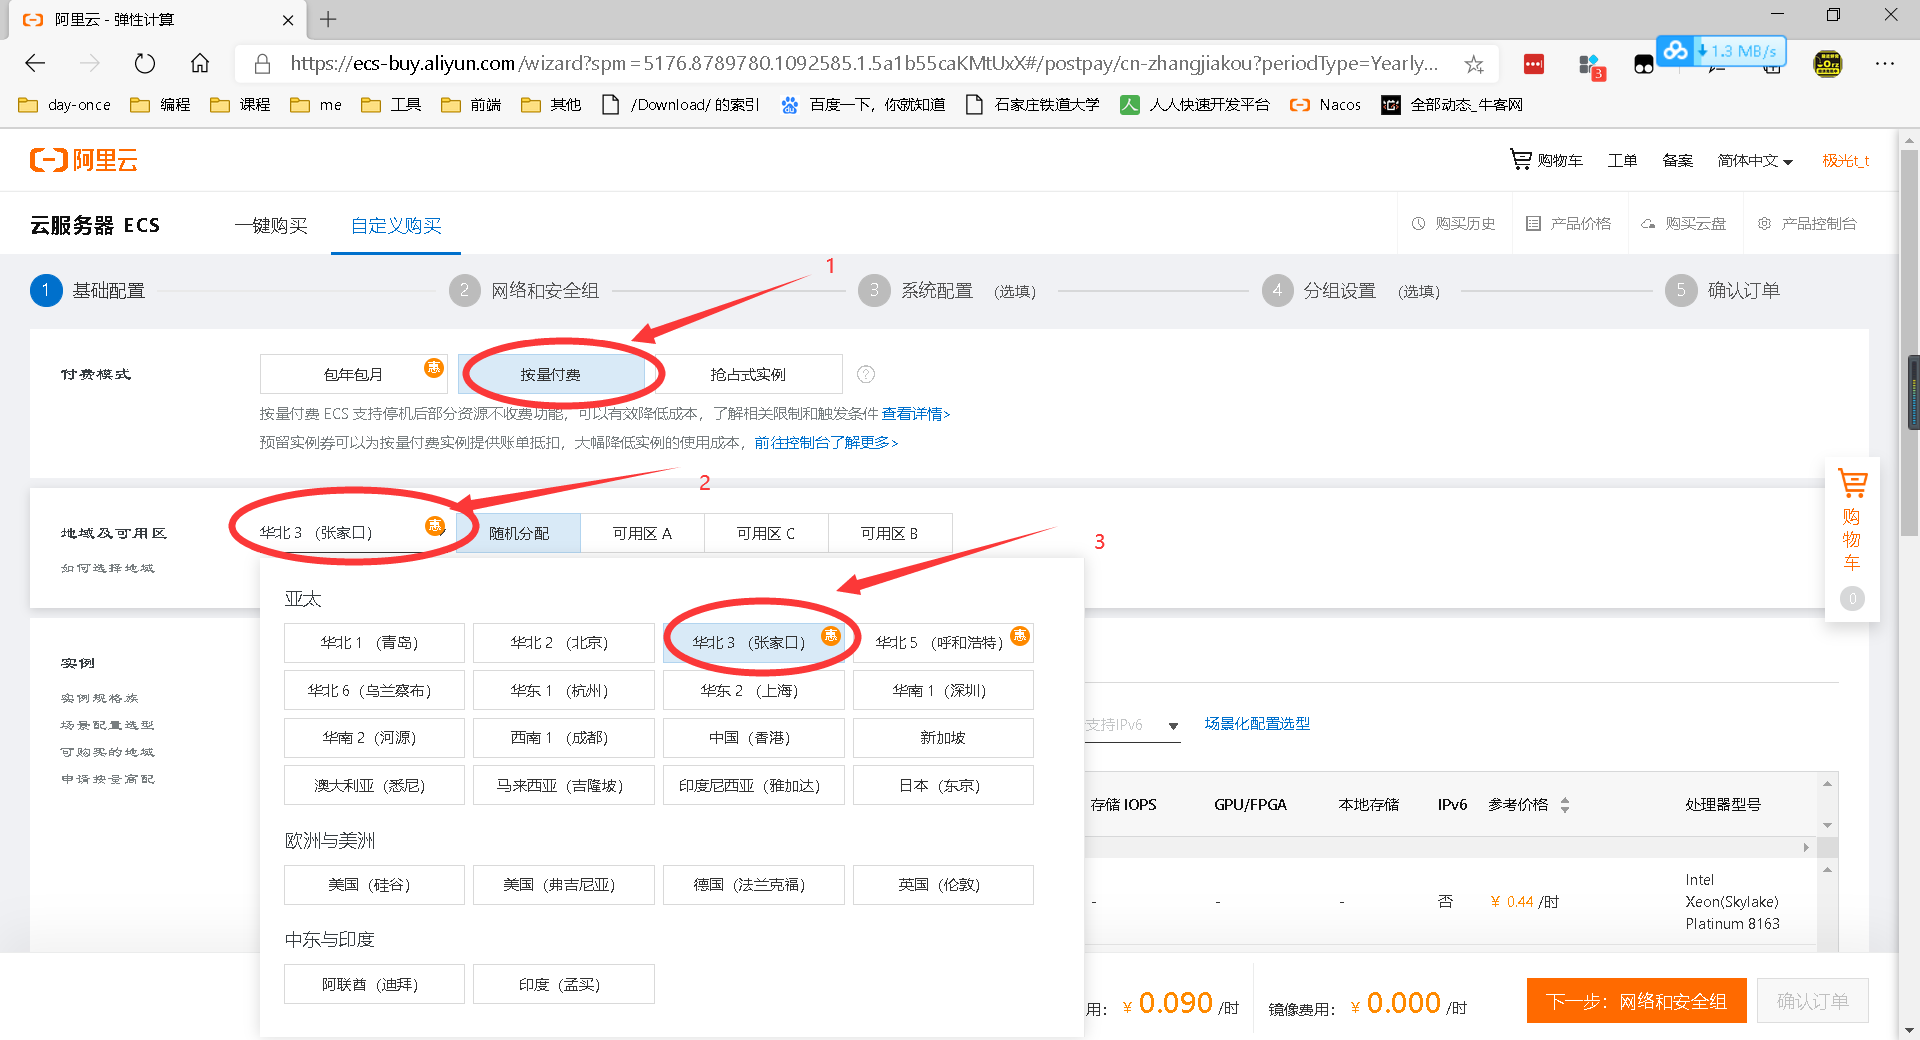Open 简体中文 language dropdown
Viewport: 1920px width, 1040px height.
[1755, 160]
